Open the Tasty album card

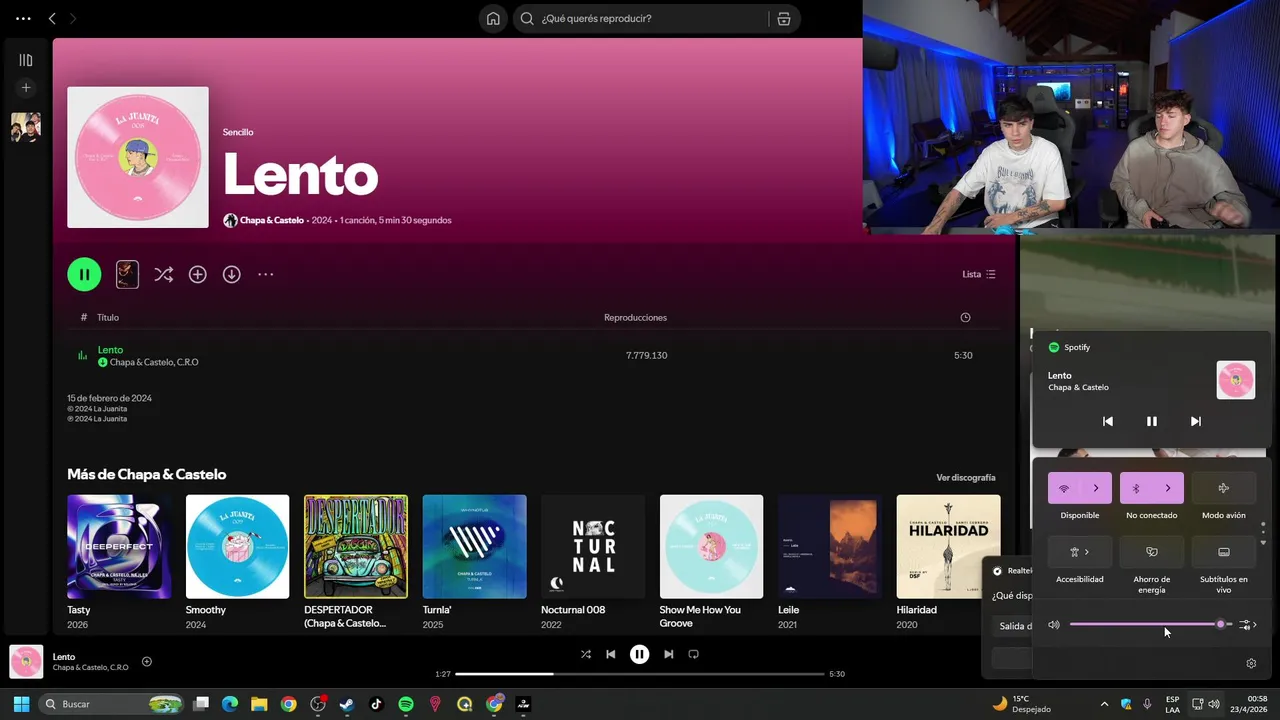[119, 562]
